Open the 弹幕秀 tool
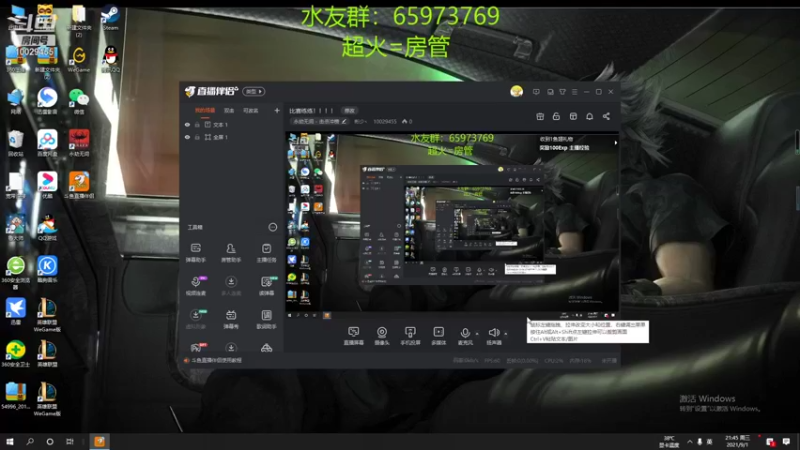The height and width of the screenshot is (450, 800). [231, 319]
